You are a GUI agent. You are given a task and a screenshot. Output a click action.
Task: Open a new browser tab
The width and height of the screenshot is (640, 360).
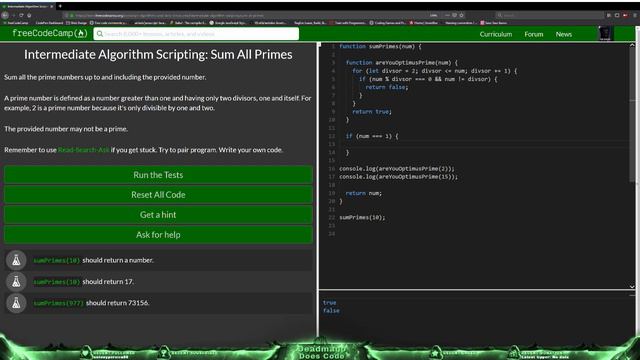pyautogui.click(x=60, y=6)
